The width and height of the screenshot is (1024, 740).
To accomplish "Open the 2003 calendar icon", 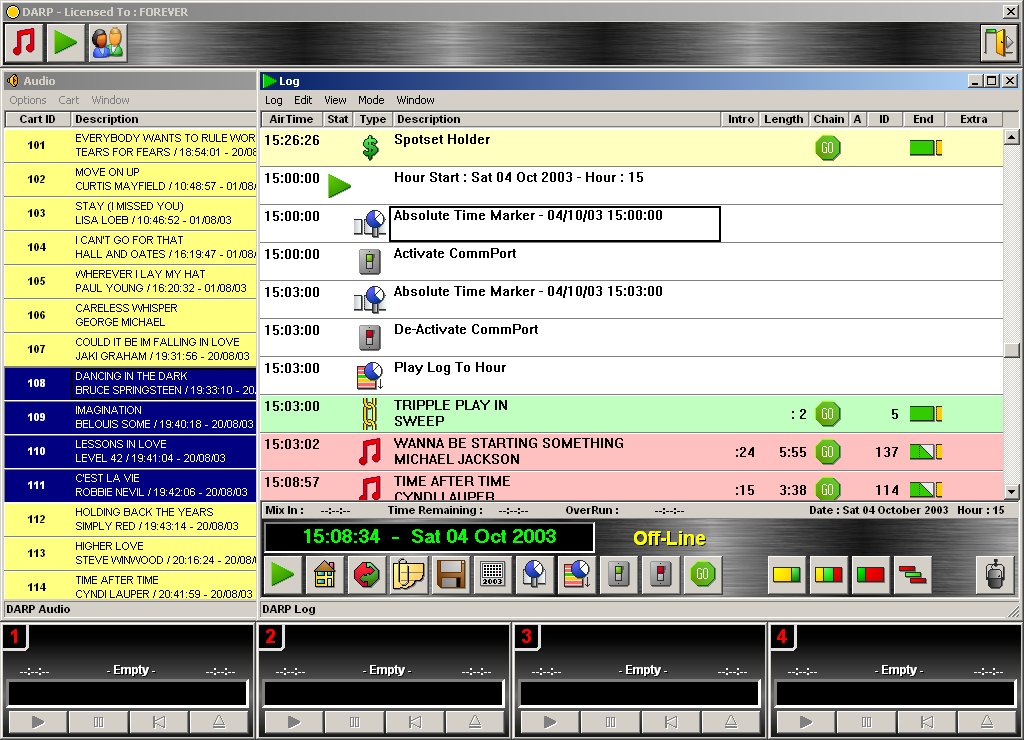I will (x=493, y=575).
